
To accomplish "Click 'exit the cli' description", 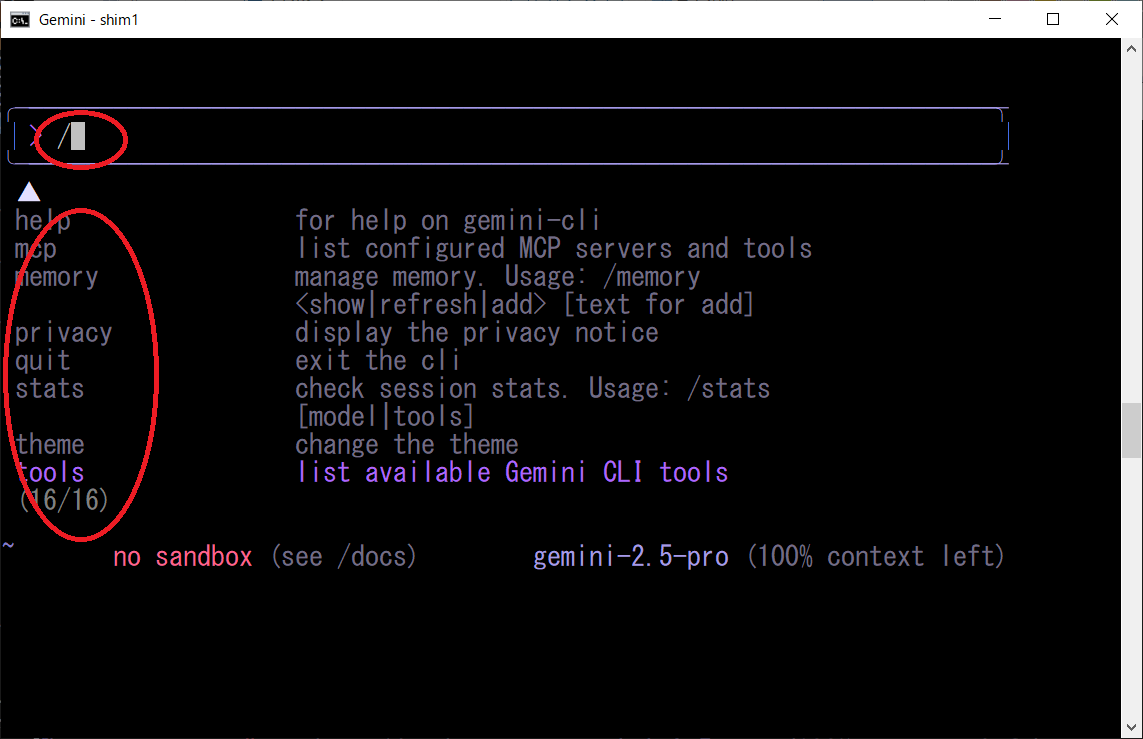I will [x=377, y=361].
